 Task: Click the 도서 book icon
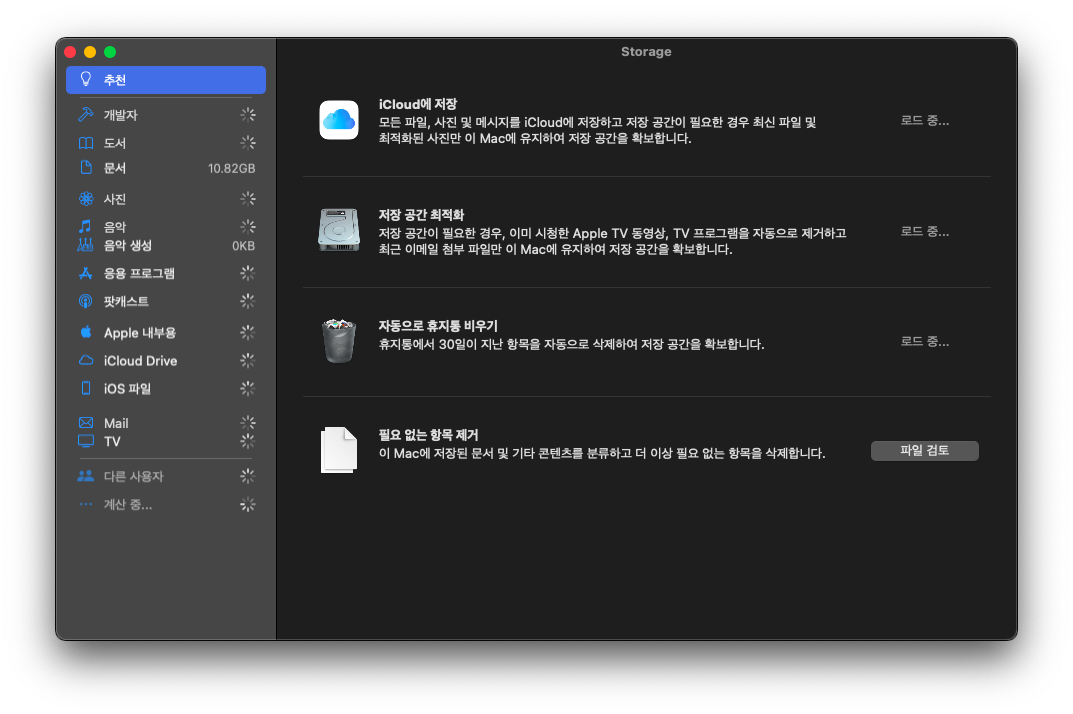point(86,142)
